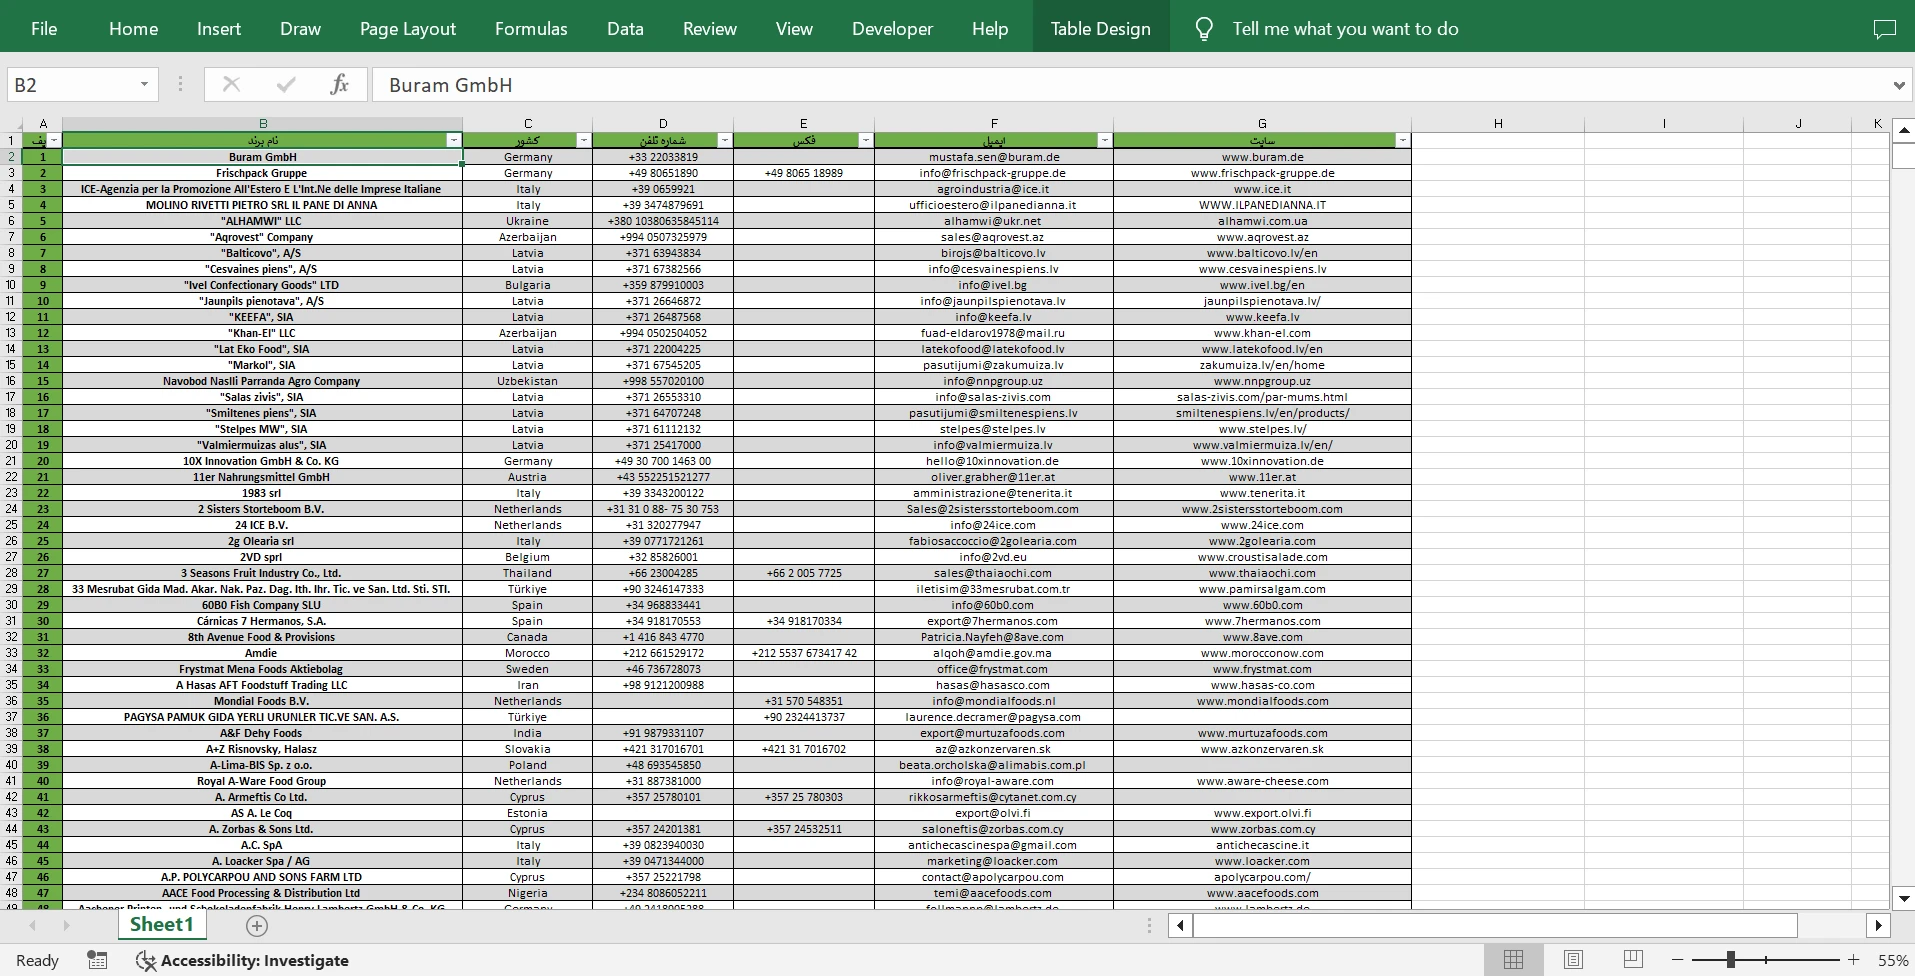Viewport: 1915px width, 976px height.
Task: Click the Insert Function fx icon
Action: [339, 85]
